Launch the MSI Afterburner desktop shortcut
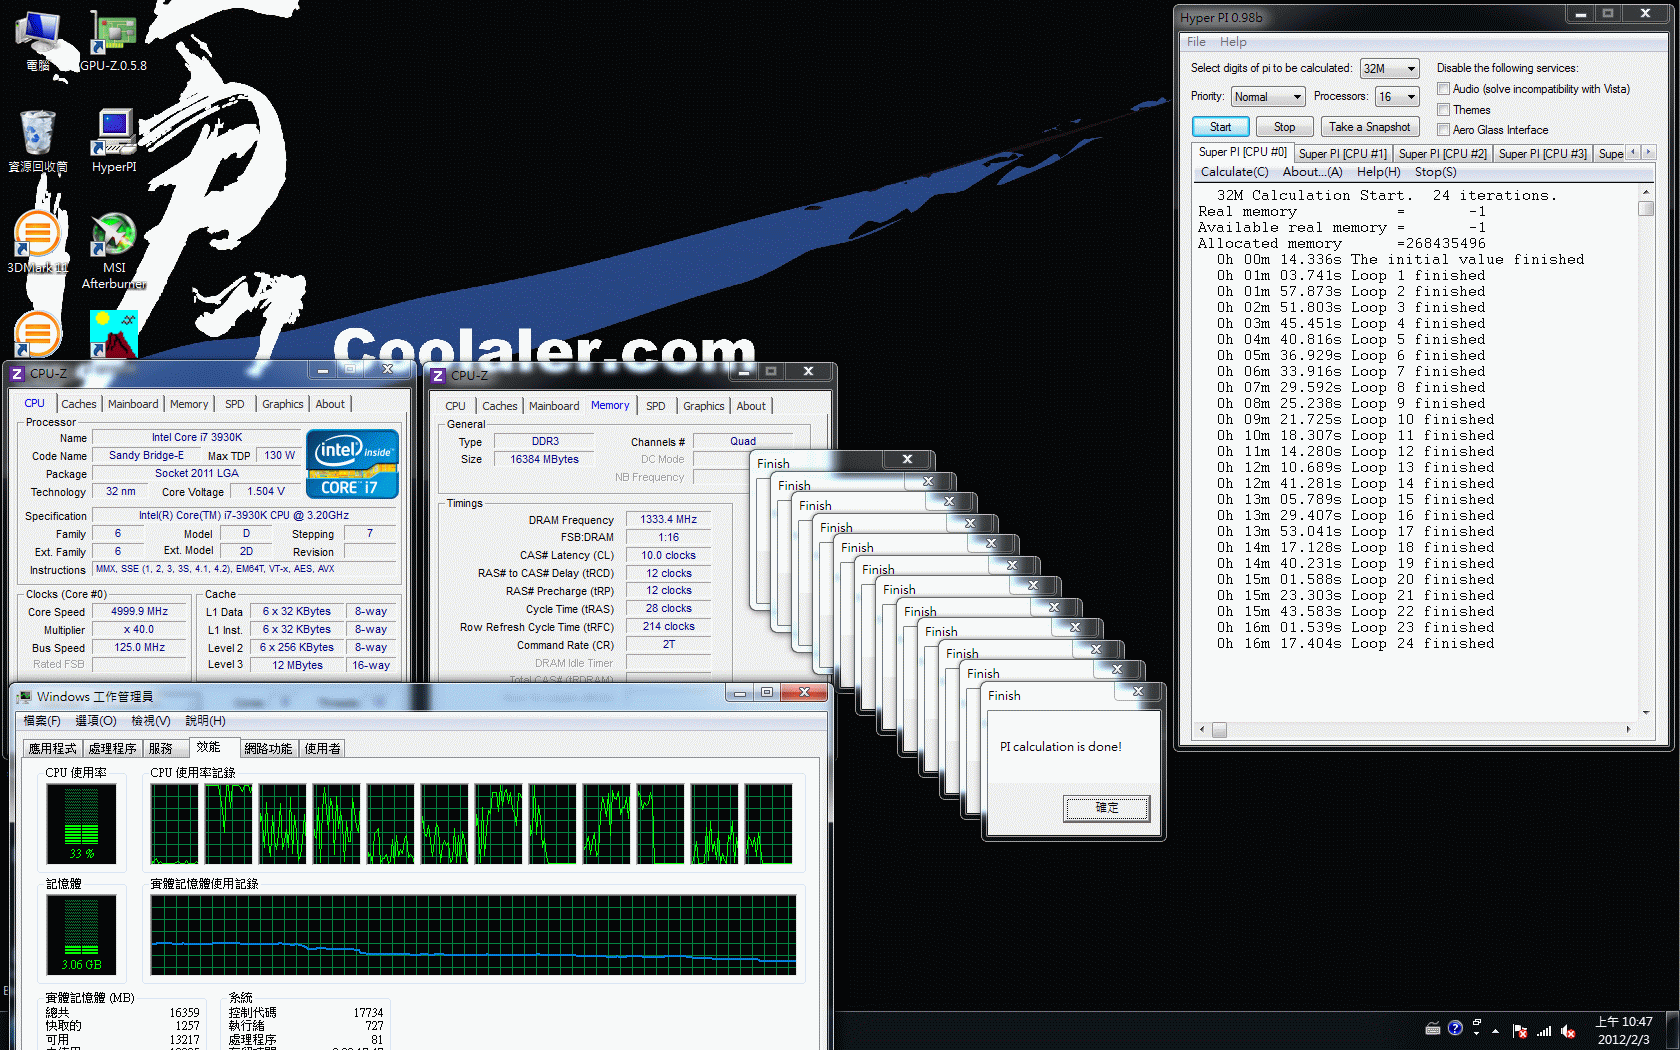This screenshot has height=1050, width=1680. click(x=114, y=250)
